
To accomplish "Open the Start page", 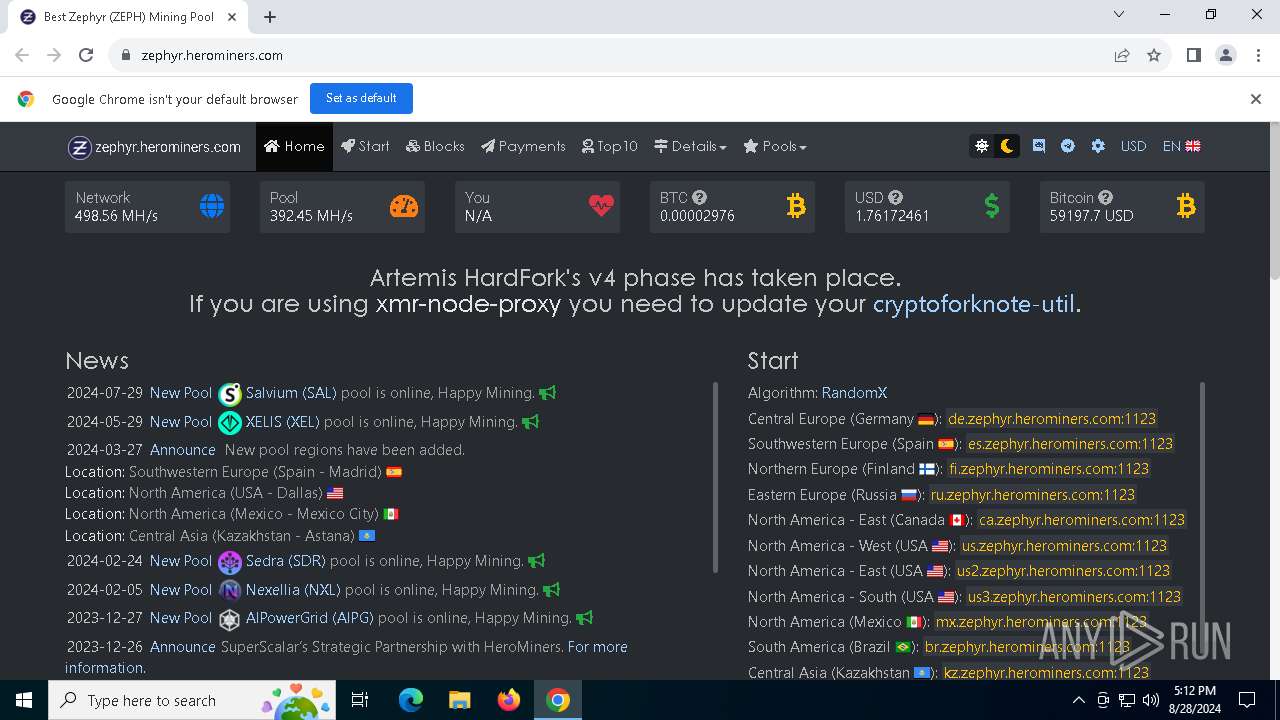I will tap(365, 146).
